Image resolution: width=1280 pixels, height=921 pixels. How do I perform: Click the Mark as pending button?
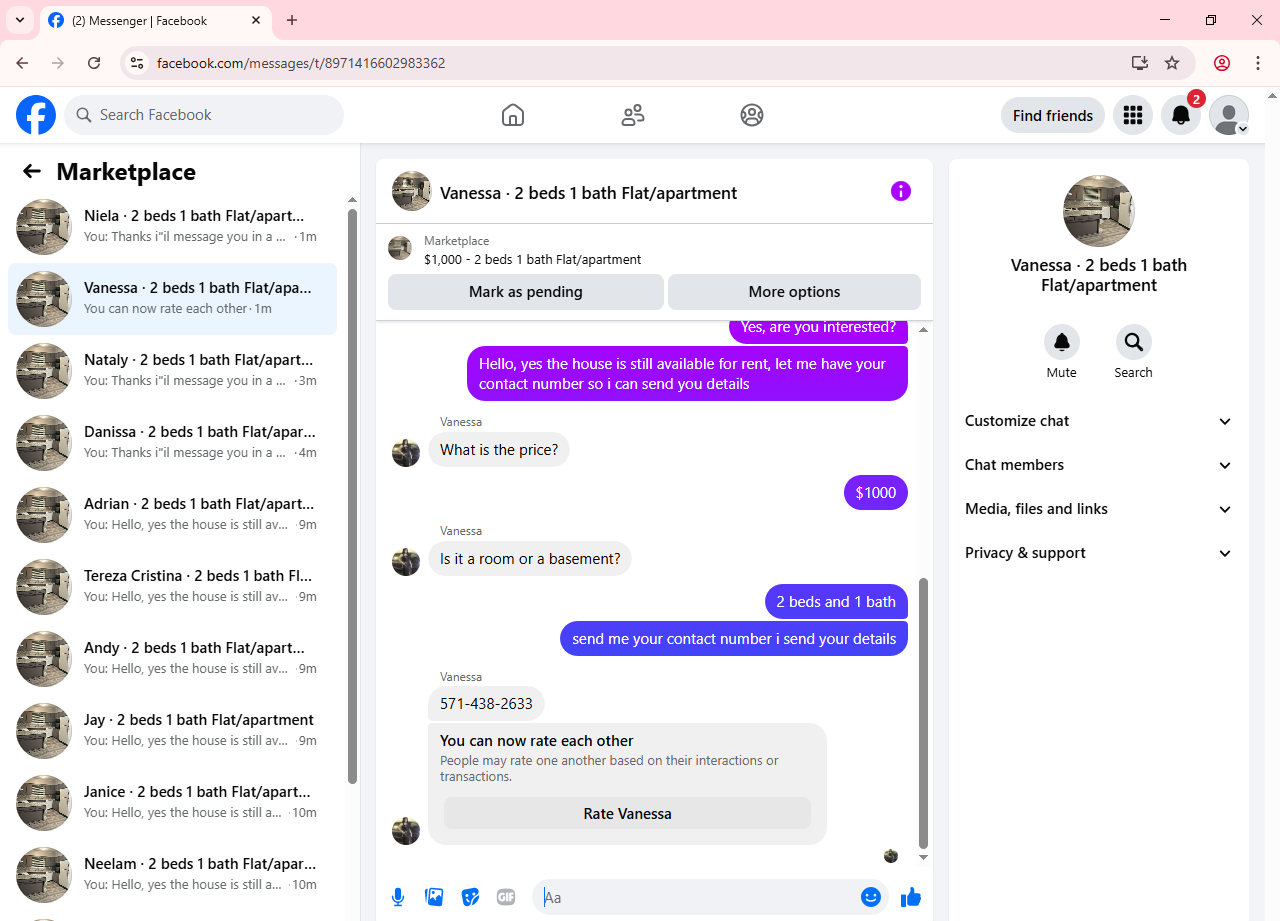[526, 292]
